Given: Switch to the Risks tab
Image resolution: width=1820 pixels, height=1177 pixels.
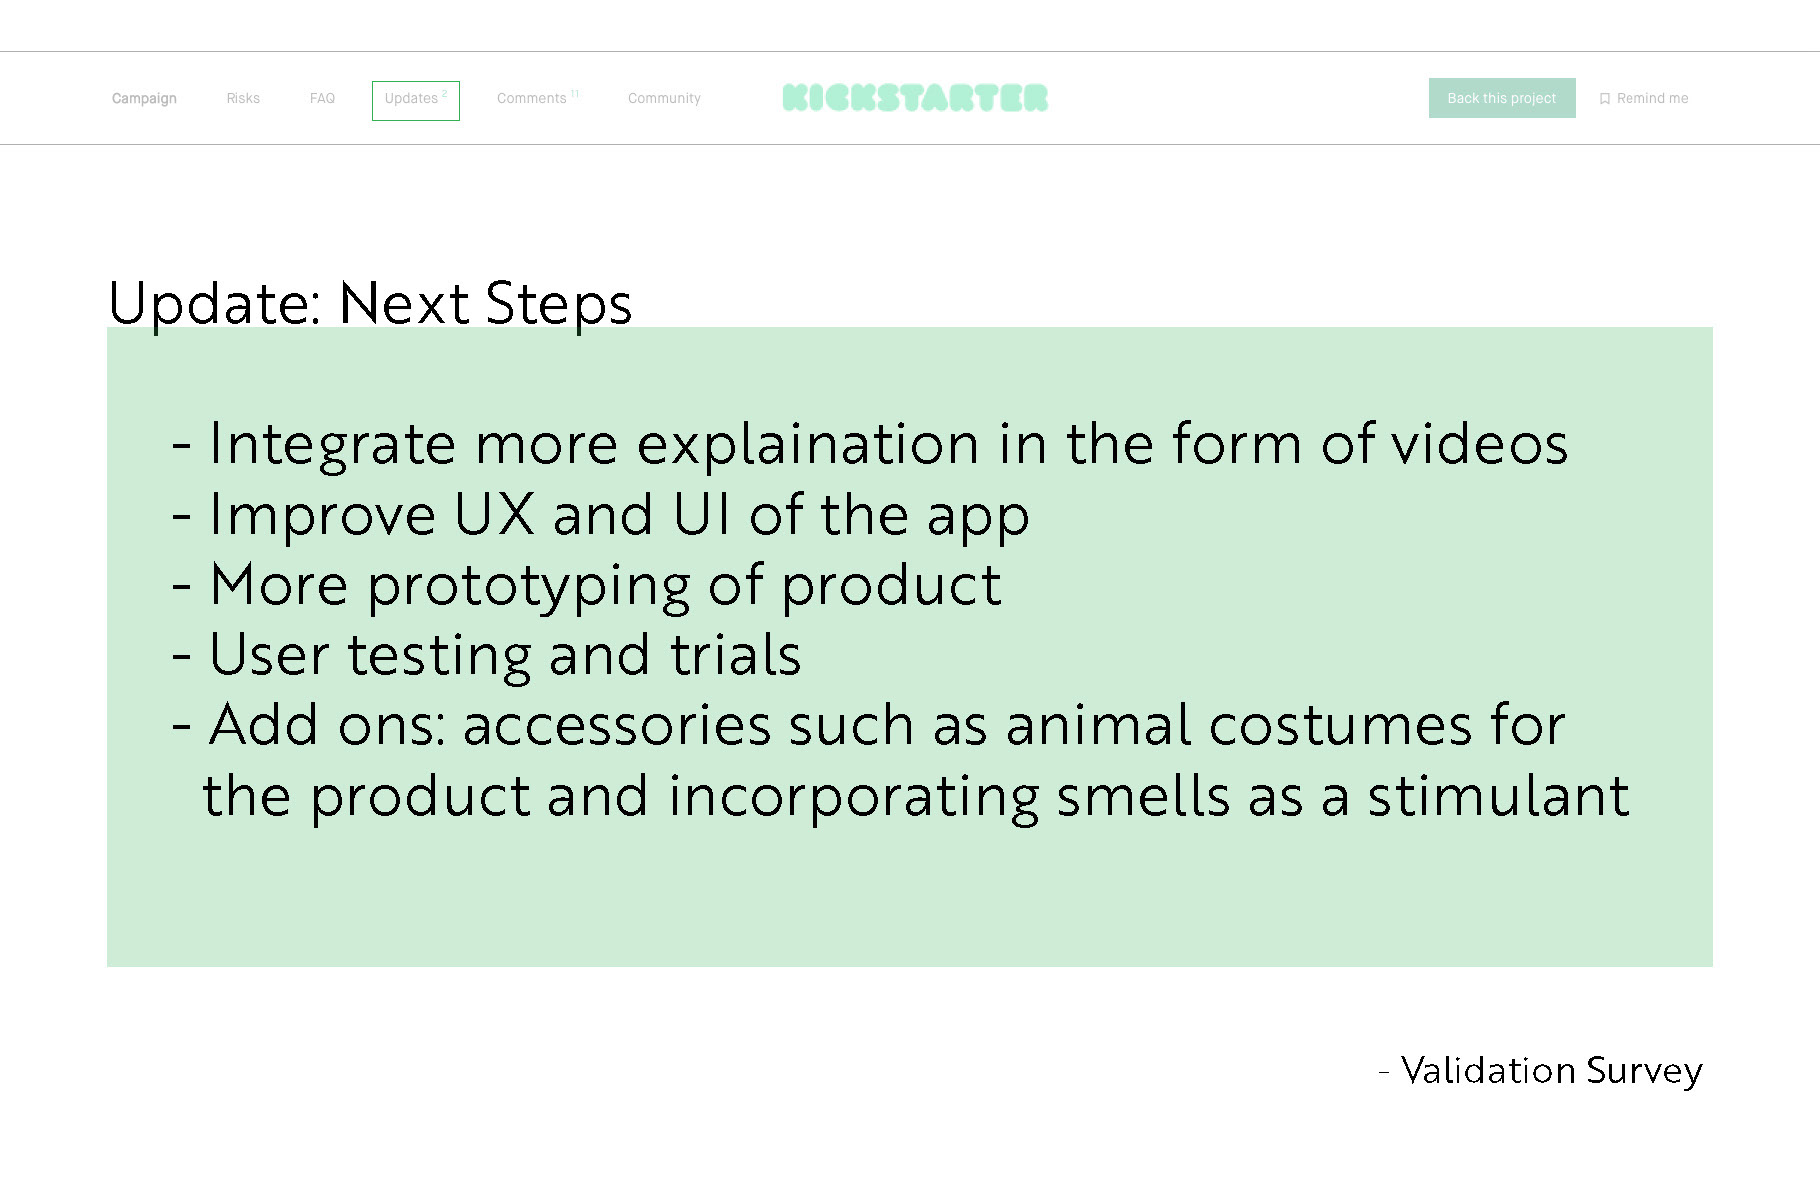Looking at the screenshot, I should [x=243, y=98].
